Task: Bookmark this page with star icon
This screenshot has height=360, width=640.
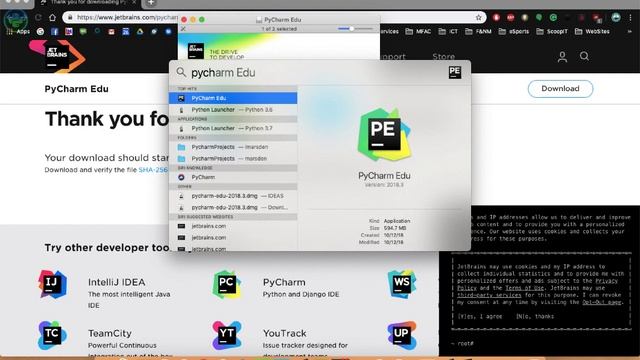Action: pos(478,17)
